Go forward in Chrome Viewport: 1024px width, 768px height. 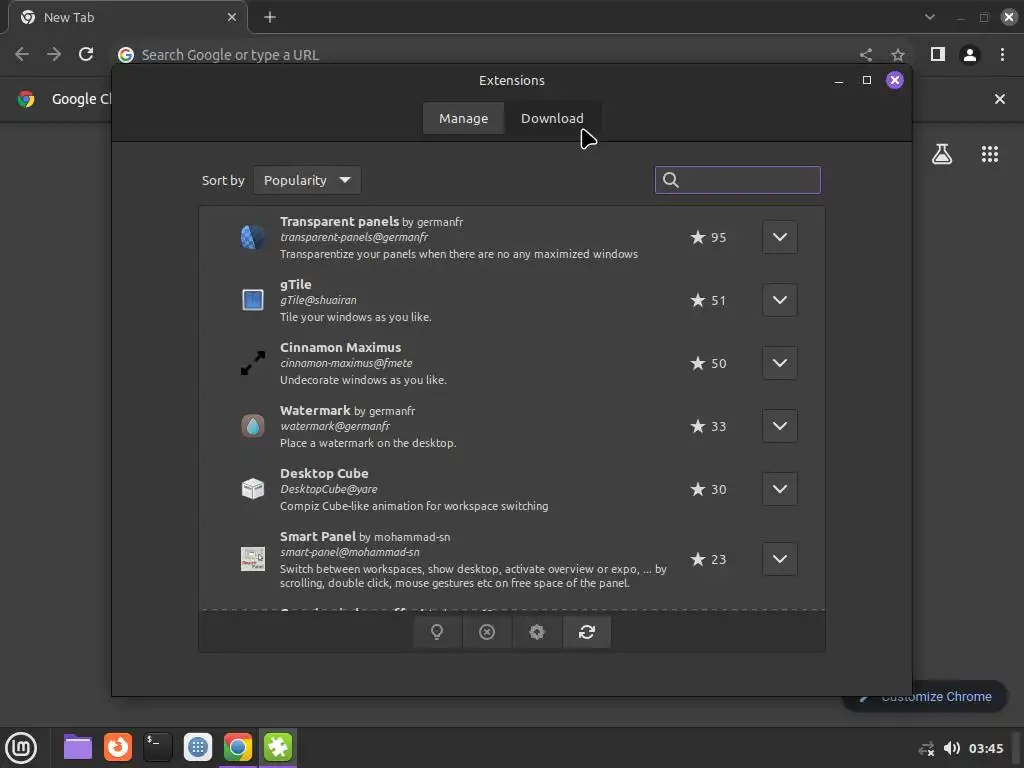[54, 54]
